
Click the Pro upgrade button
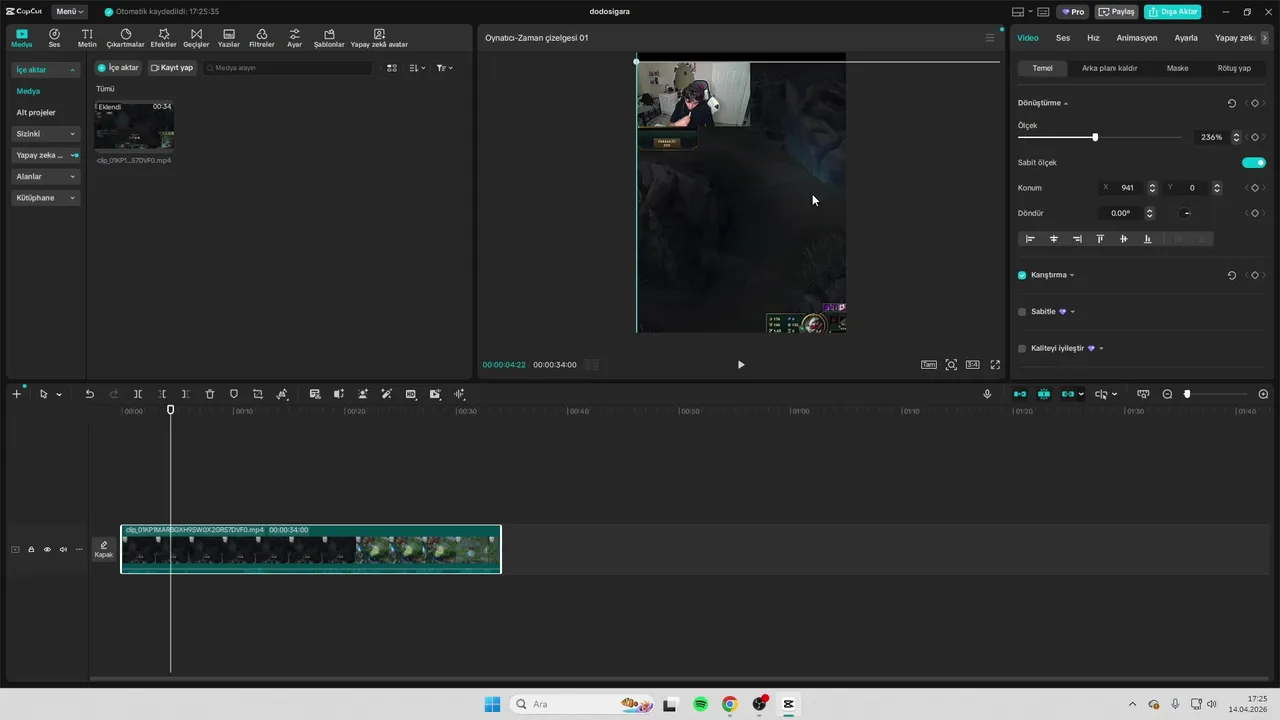(x=1074, y=12)
